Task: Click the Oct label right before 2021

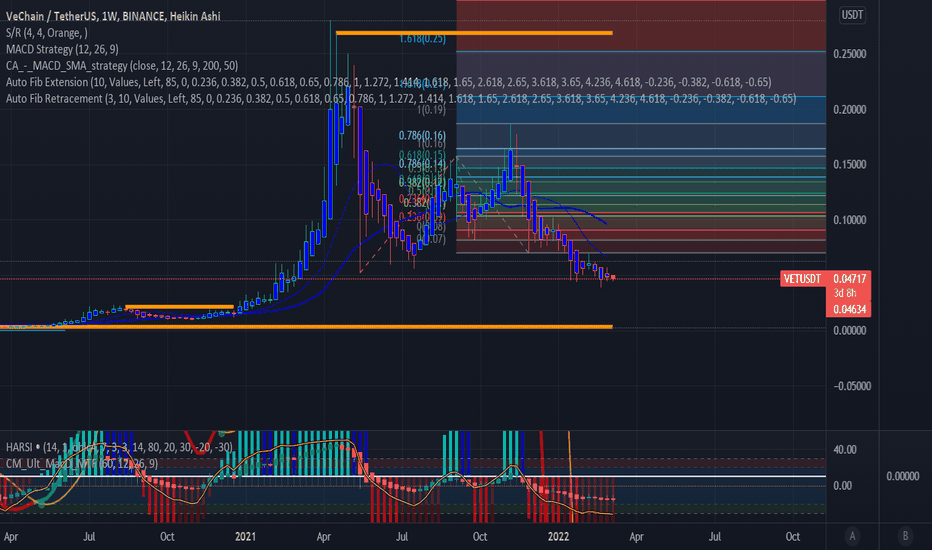Action: point(167,536)
